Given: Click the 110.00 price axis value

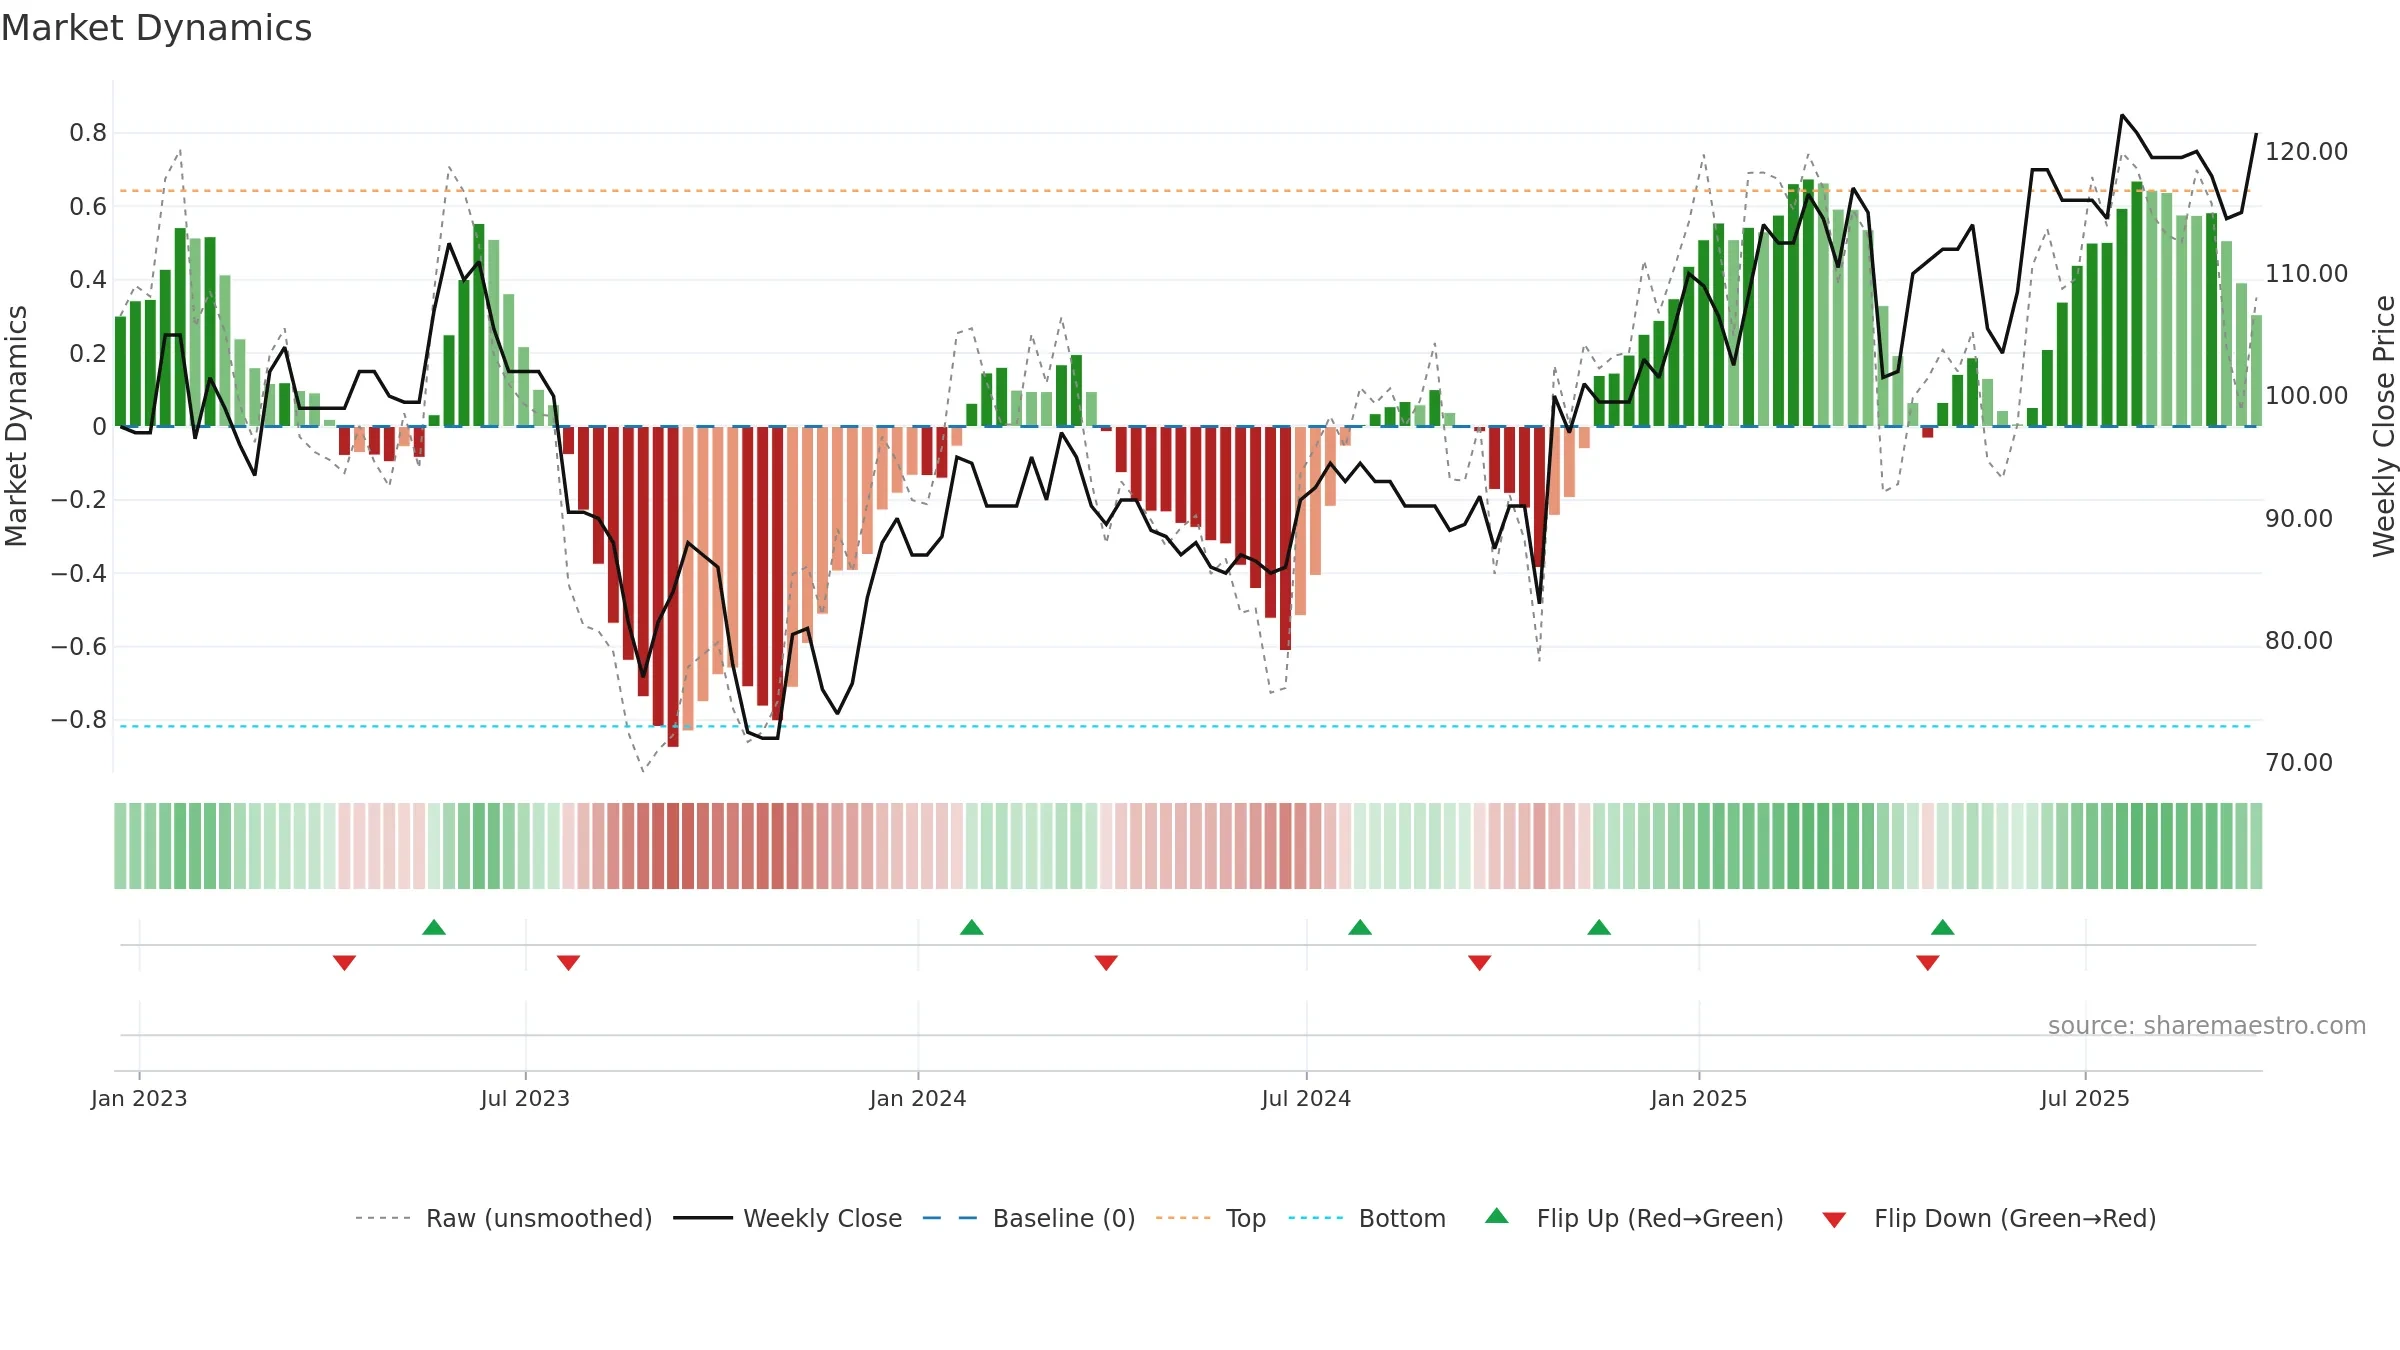Looking at the screenshot, I should [2306, 273].
